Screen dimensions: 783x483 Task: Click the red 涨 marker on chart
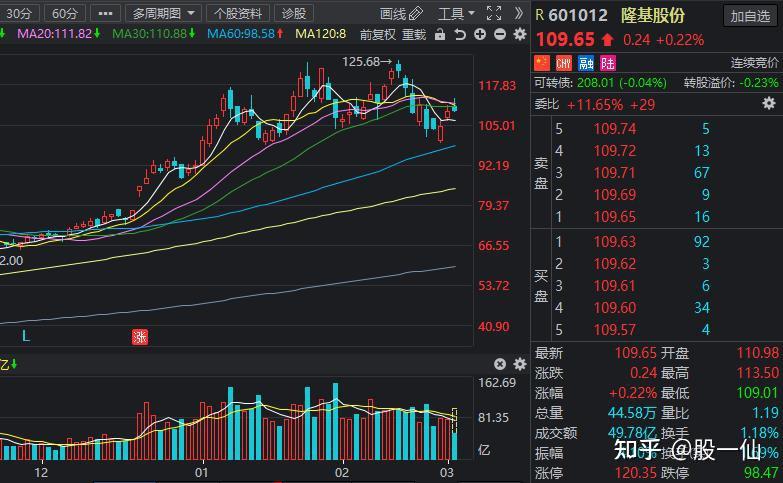(140, 337)
